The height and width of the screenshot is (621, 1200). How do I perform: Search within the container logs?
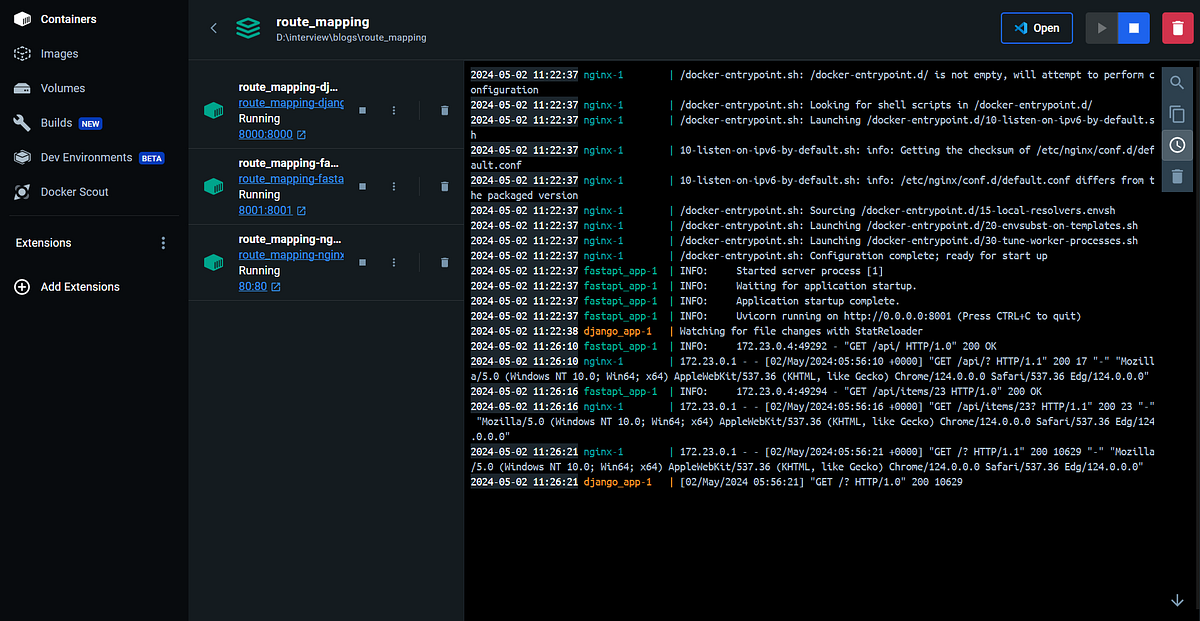tap(1177, 83)
